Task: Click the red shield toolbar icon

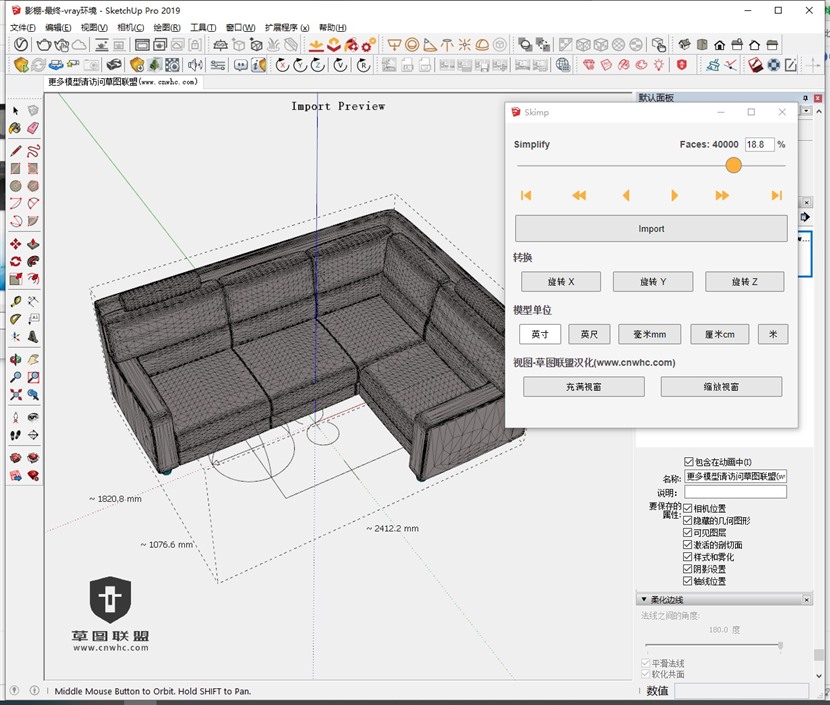Action: [682, 65]
